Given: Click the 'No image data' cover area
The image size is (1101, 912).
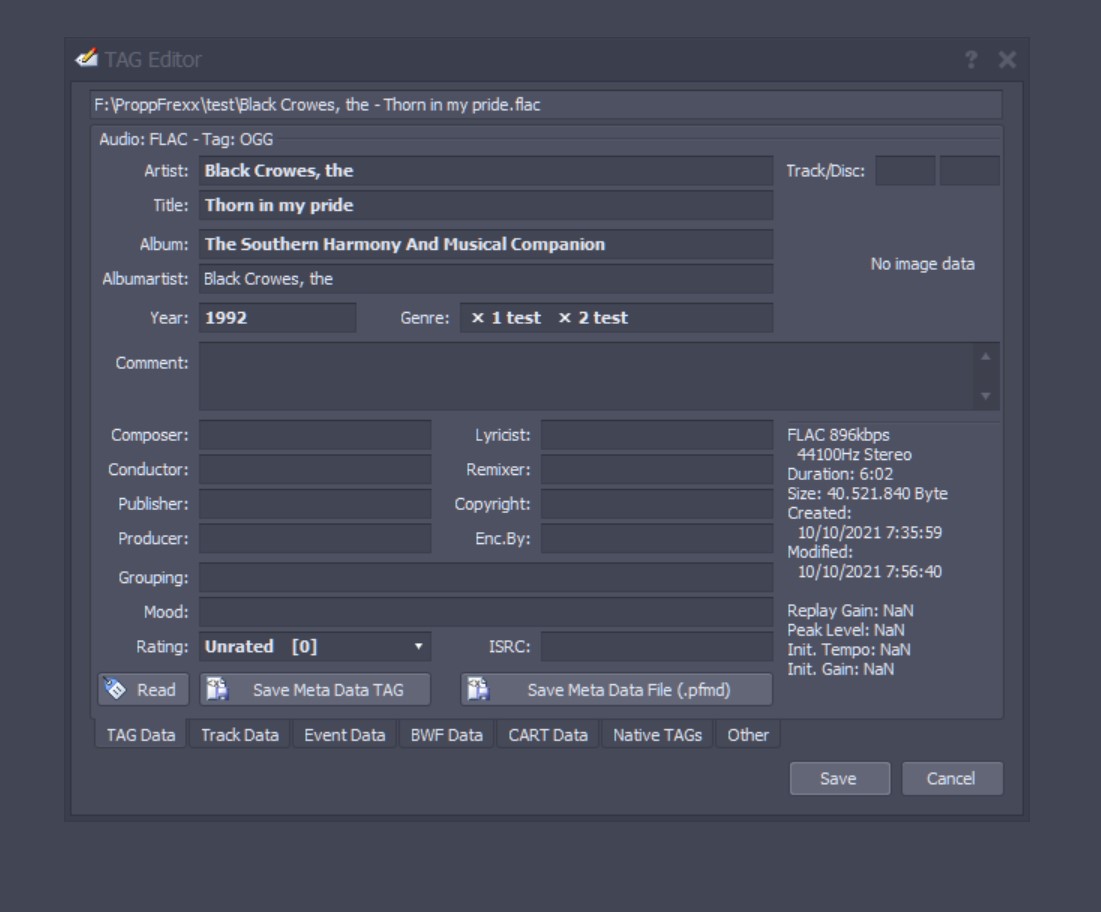Looking at the screenshot, I should (x=923, y=264).
